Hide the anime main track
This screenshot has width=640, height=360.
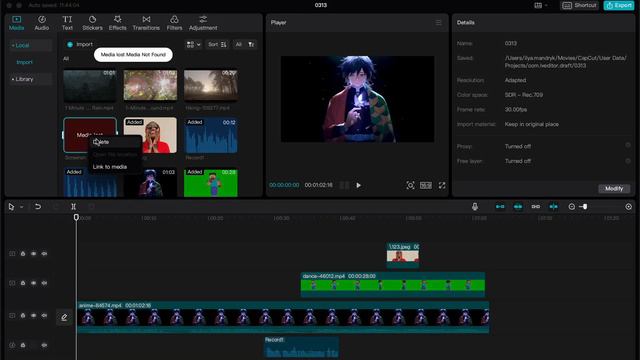33,316
